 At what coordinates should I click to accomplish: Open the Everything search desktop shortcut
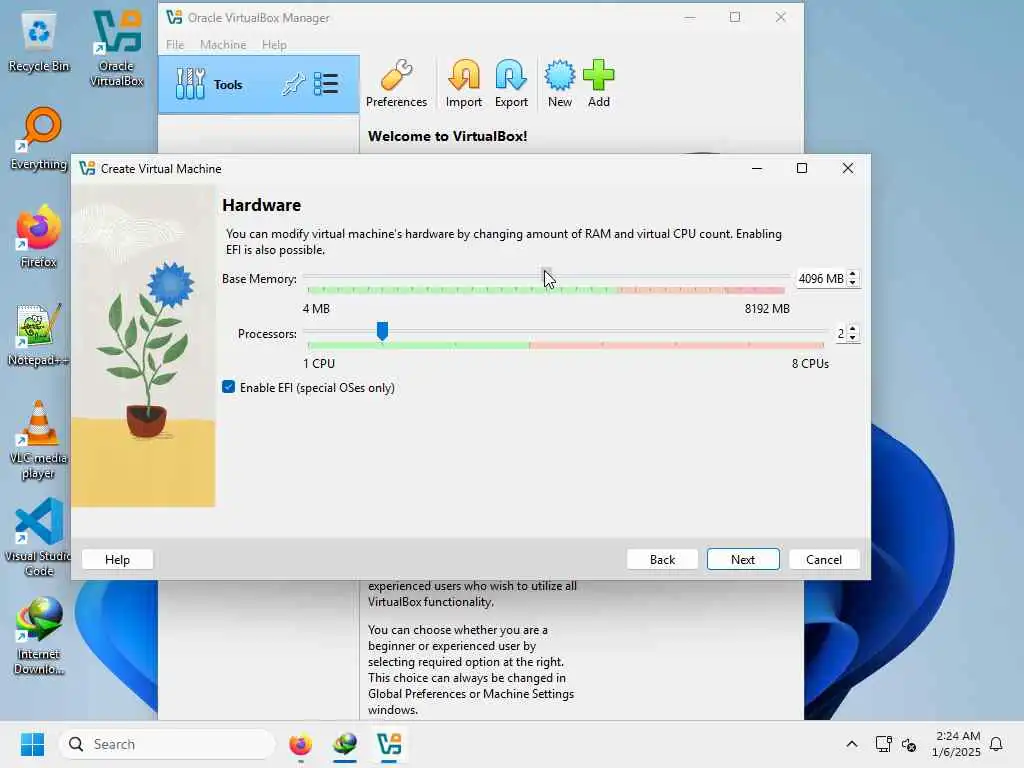39,138
